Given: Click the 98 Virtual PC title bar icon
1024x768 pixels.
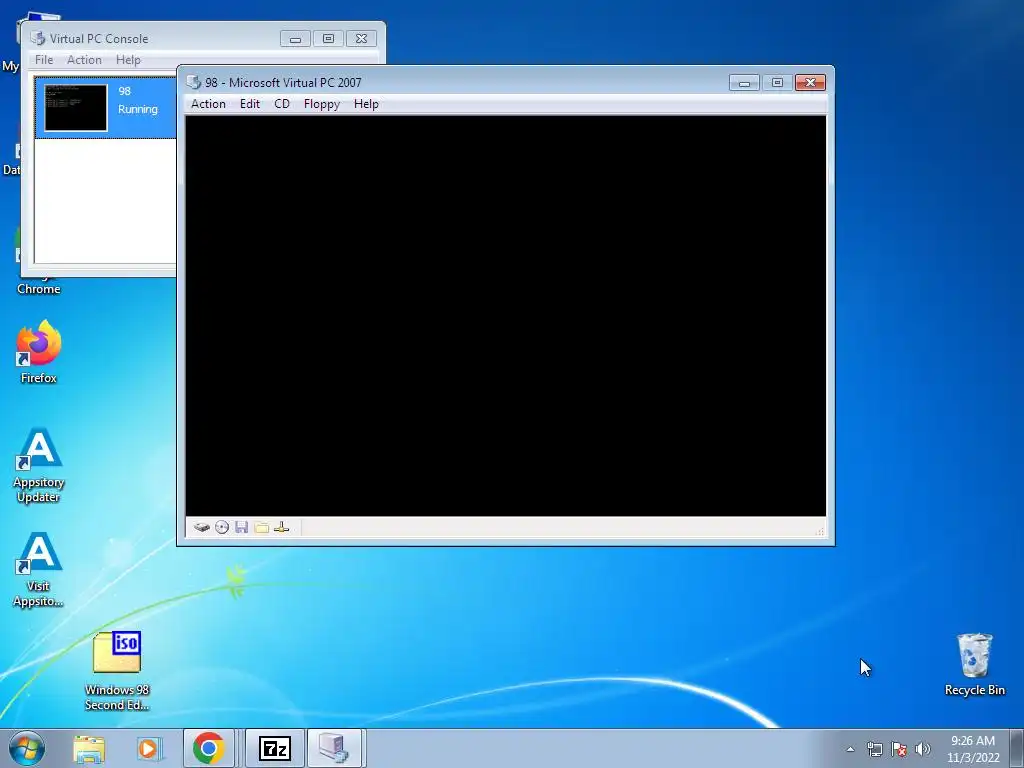Looking at the screenshot, I should 193,82.
